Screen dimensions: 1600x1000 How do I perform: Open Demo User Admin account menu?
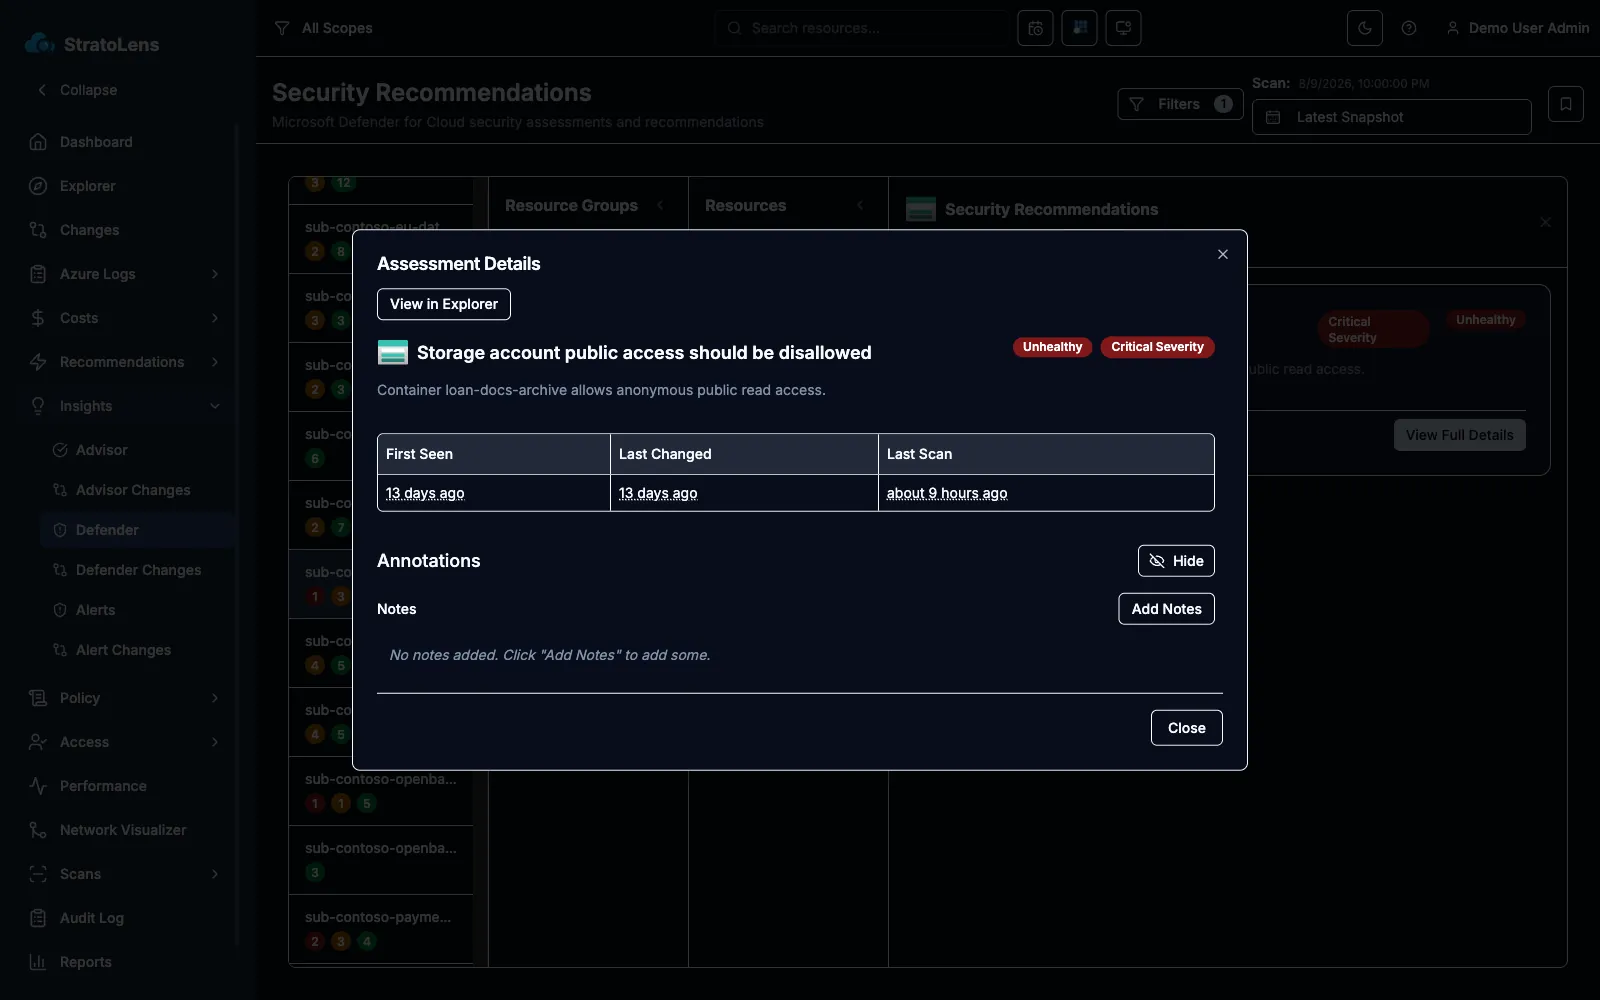pyautogui.click(x=1518, y=28)
